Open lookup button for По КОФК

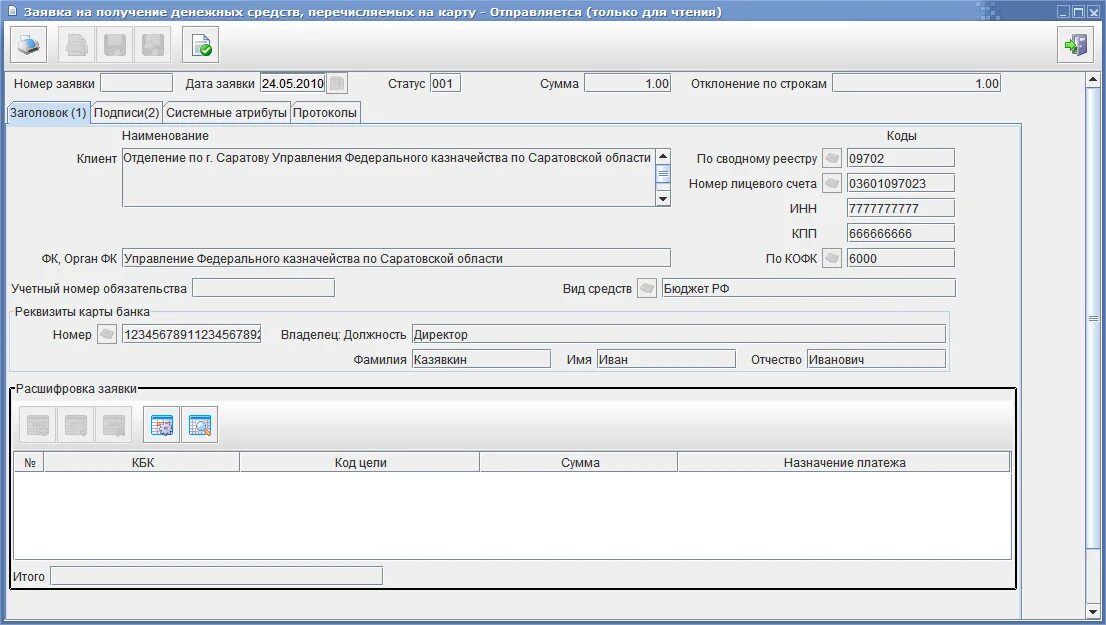(832, 258)
